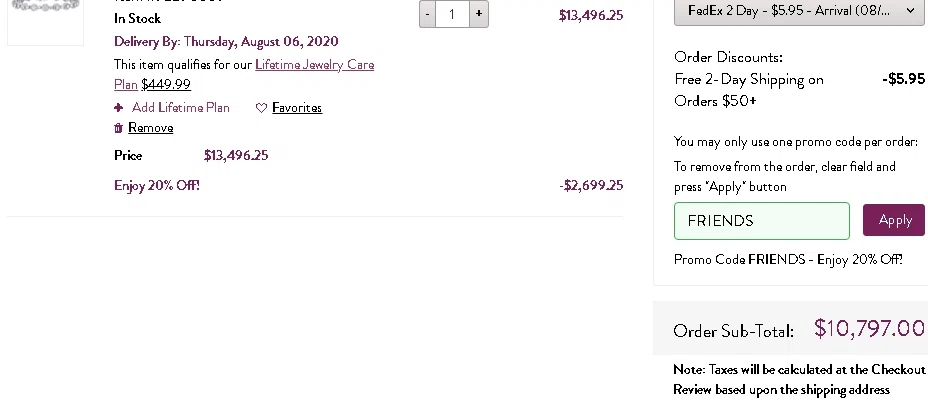Click the minus quantity button
The image size is (928, 415).
428,14
